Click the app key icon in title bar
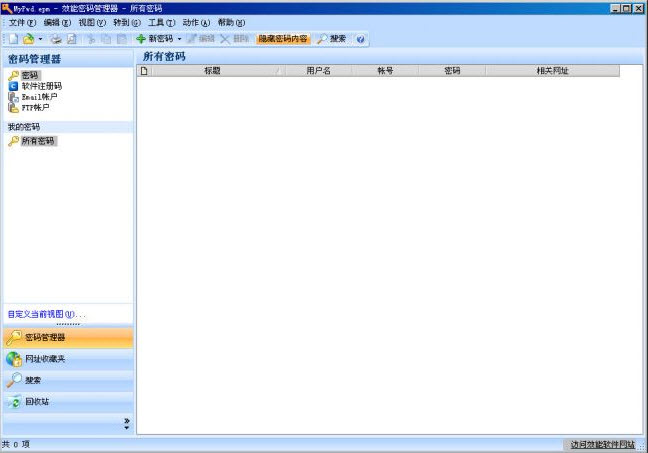 click(x=7, y=8)
